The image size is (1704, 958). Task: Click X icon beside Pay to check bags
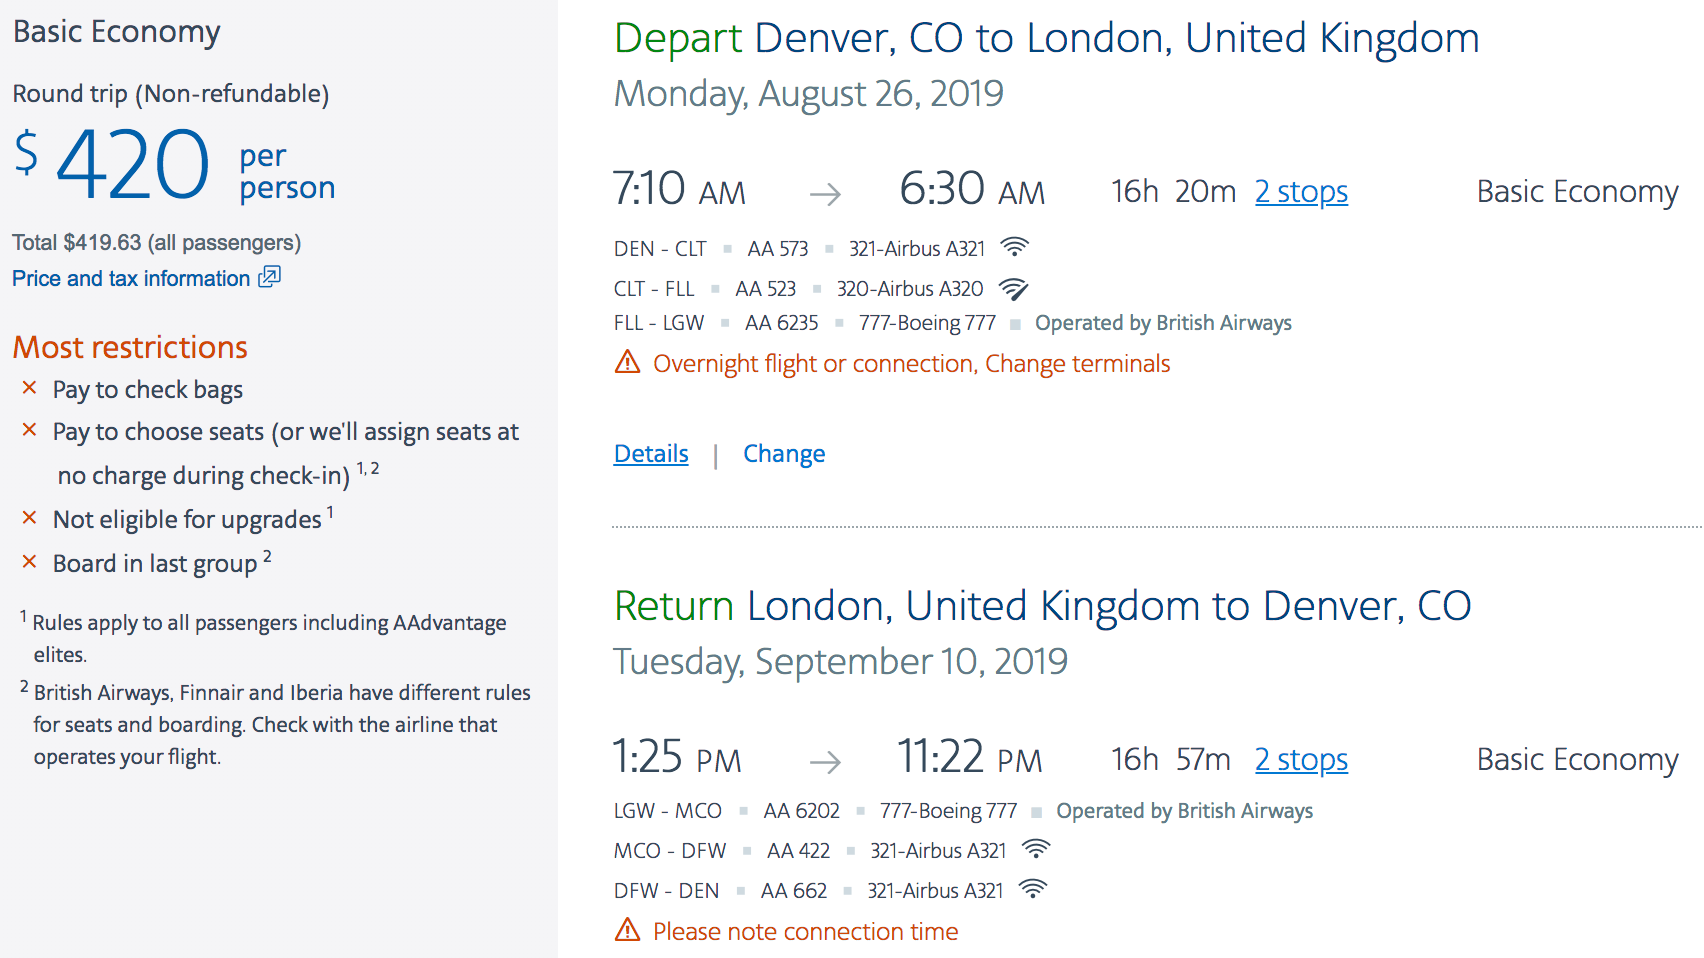[x=30, y=388]
